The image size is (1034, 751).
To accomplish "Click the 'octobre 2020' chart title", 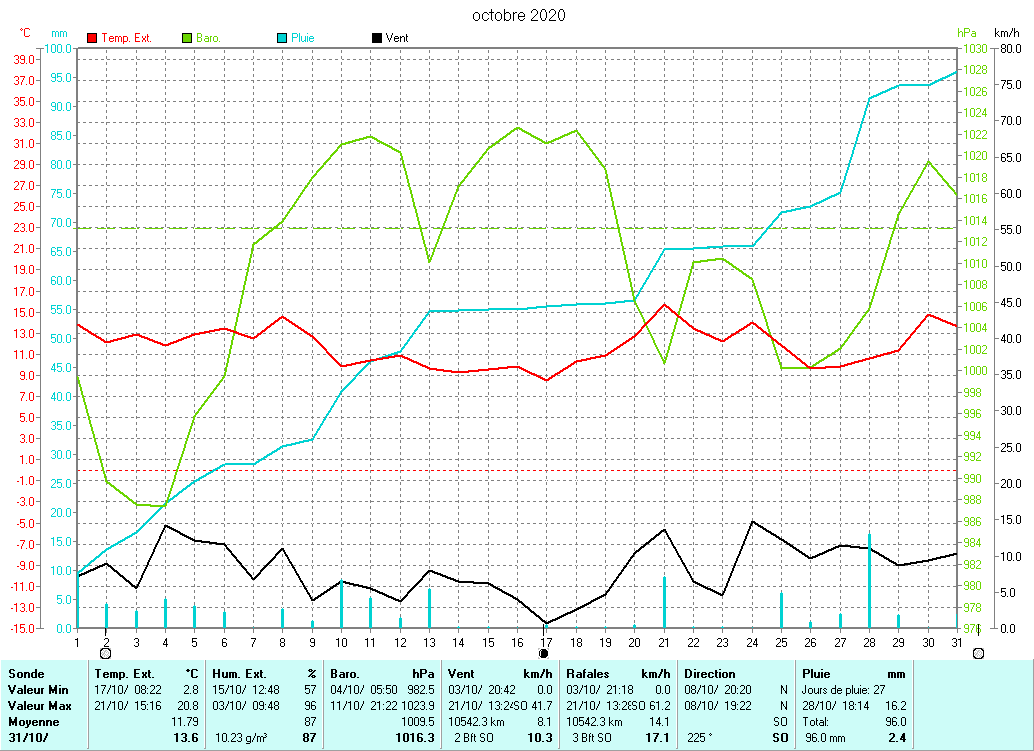I will click(518, 15).
